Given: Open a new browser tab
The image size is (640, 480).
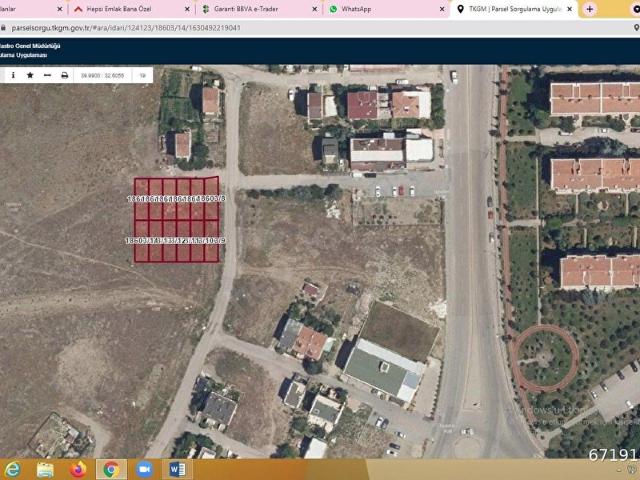Looking at the screenshot, I should (590, 8).
